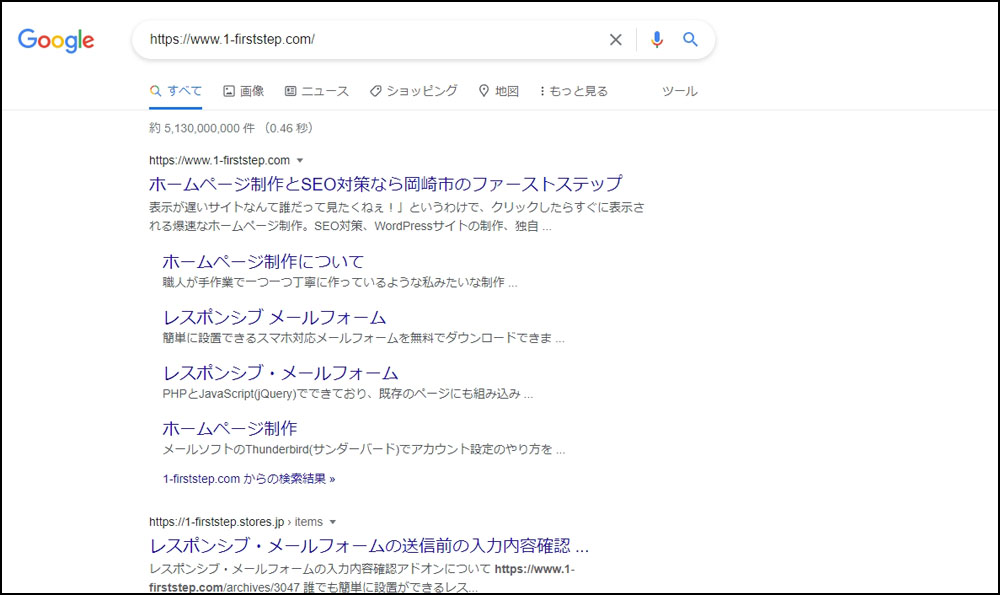The width and height of the screenshot is (1000, 595).
Task: Click the snippet starting 表示が遅いサイトなんて
Action: pyautogui.click(x=397, y=217)
